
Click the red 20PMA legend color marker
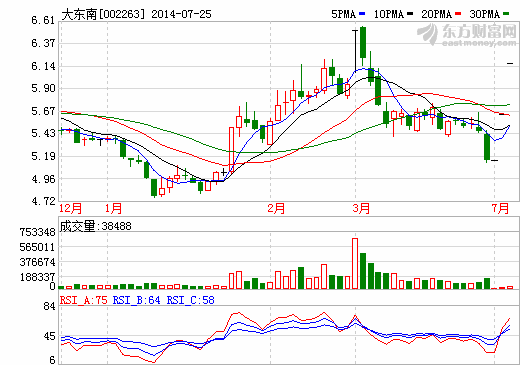pos(458,14)
